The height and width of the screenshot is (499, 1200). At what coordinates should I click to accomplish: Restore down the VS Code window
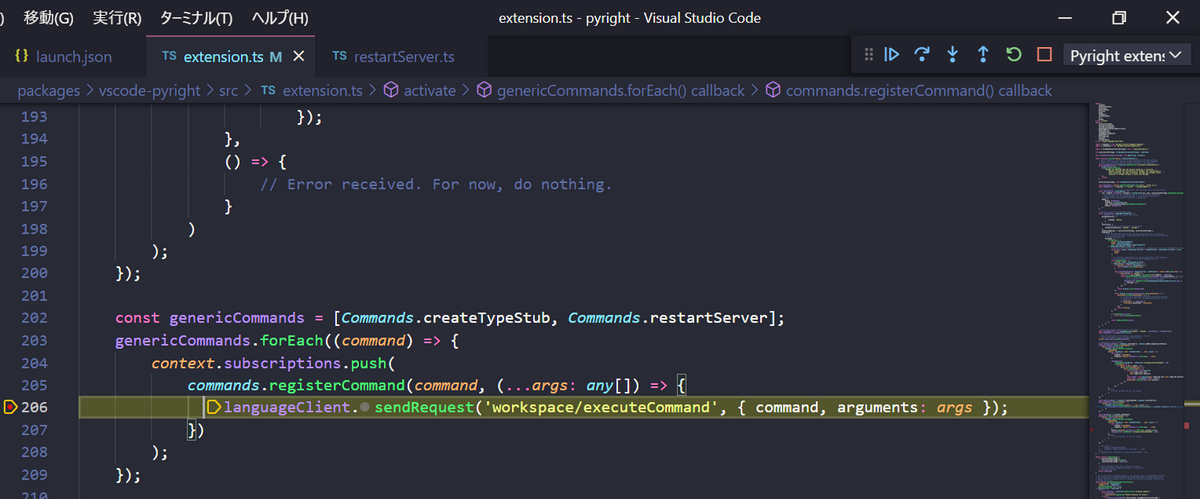click(1119, 18)
